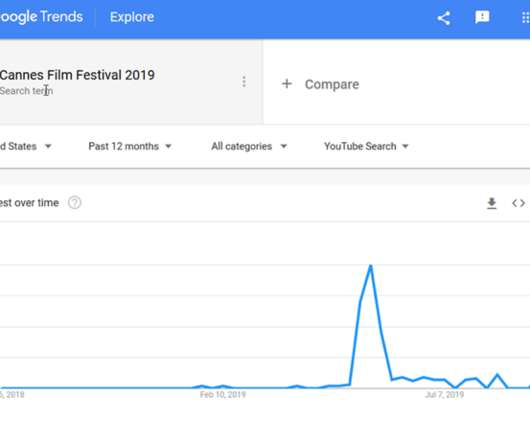This screenshot has width=530, height=443.
Task: Click the Feb 10, 2019 axis label
Action: pyautogui.click(x=223, y=395)
